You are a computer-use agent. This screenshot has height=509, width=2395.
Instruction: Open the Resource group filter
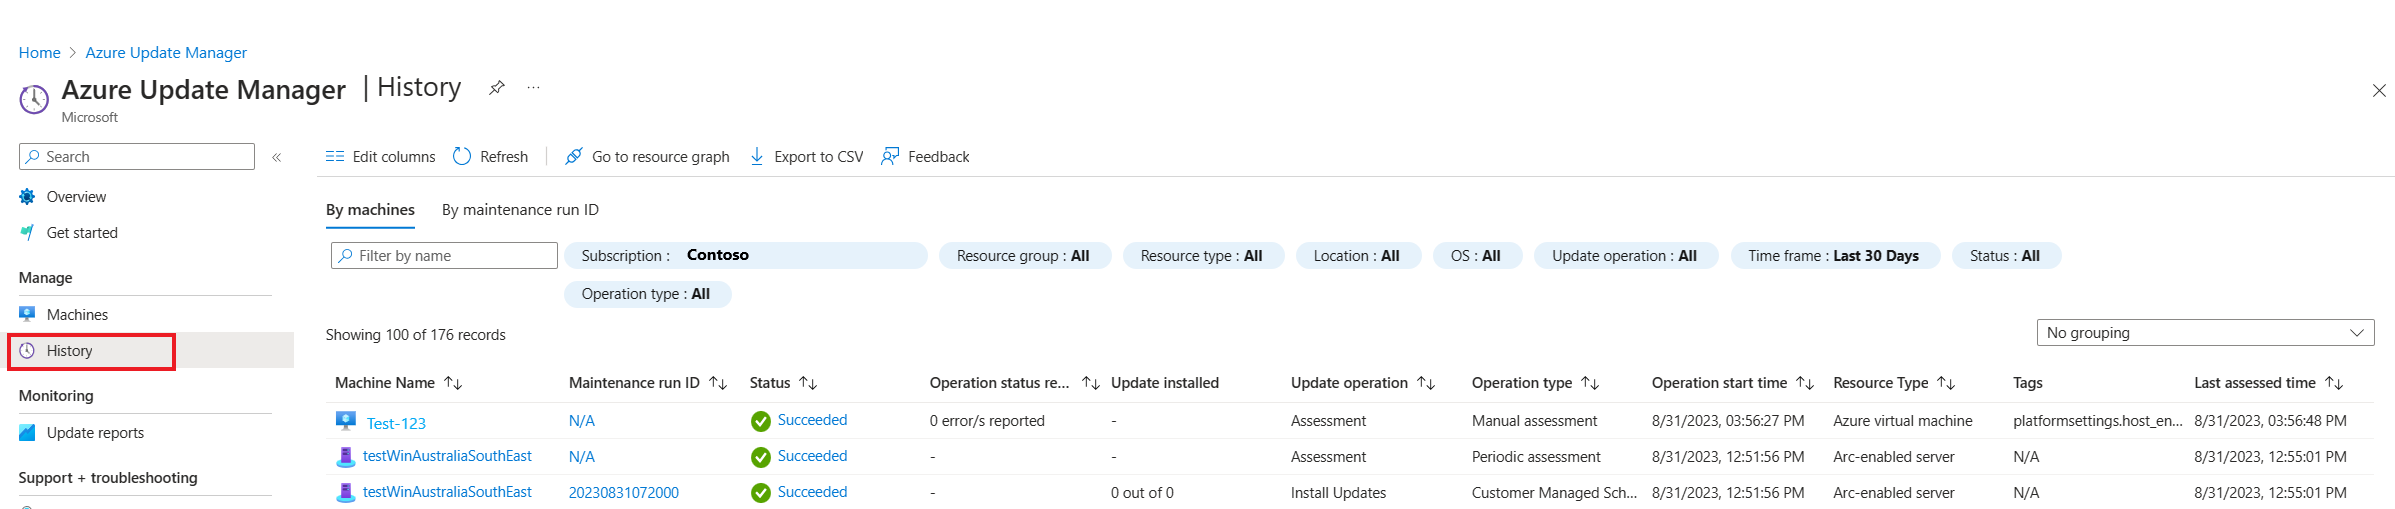1022,256
